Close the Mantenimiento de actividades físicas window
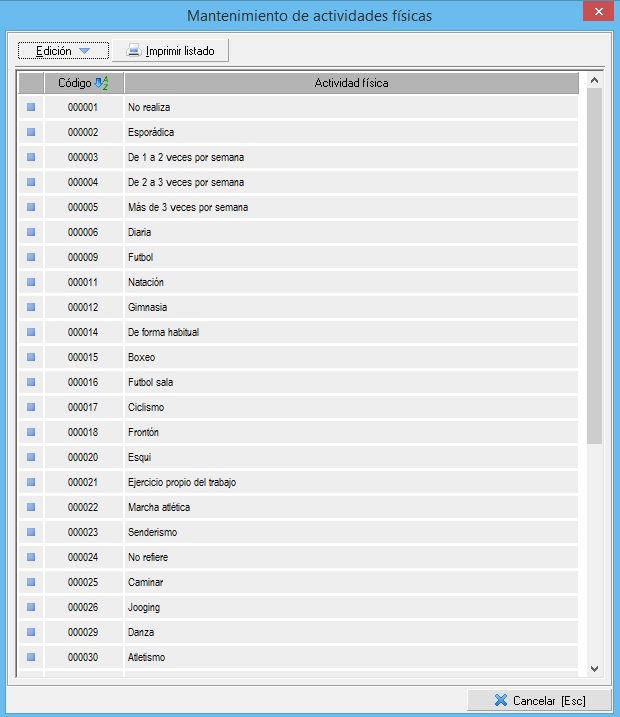 [x=597, y=12]
